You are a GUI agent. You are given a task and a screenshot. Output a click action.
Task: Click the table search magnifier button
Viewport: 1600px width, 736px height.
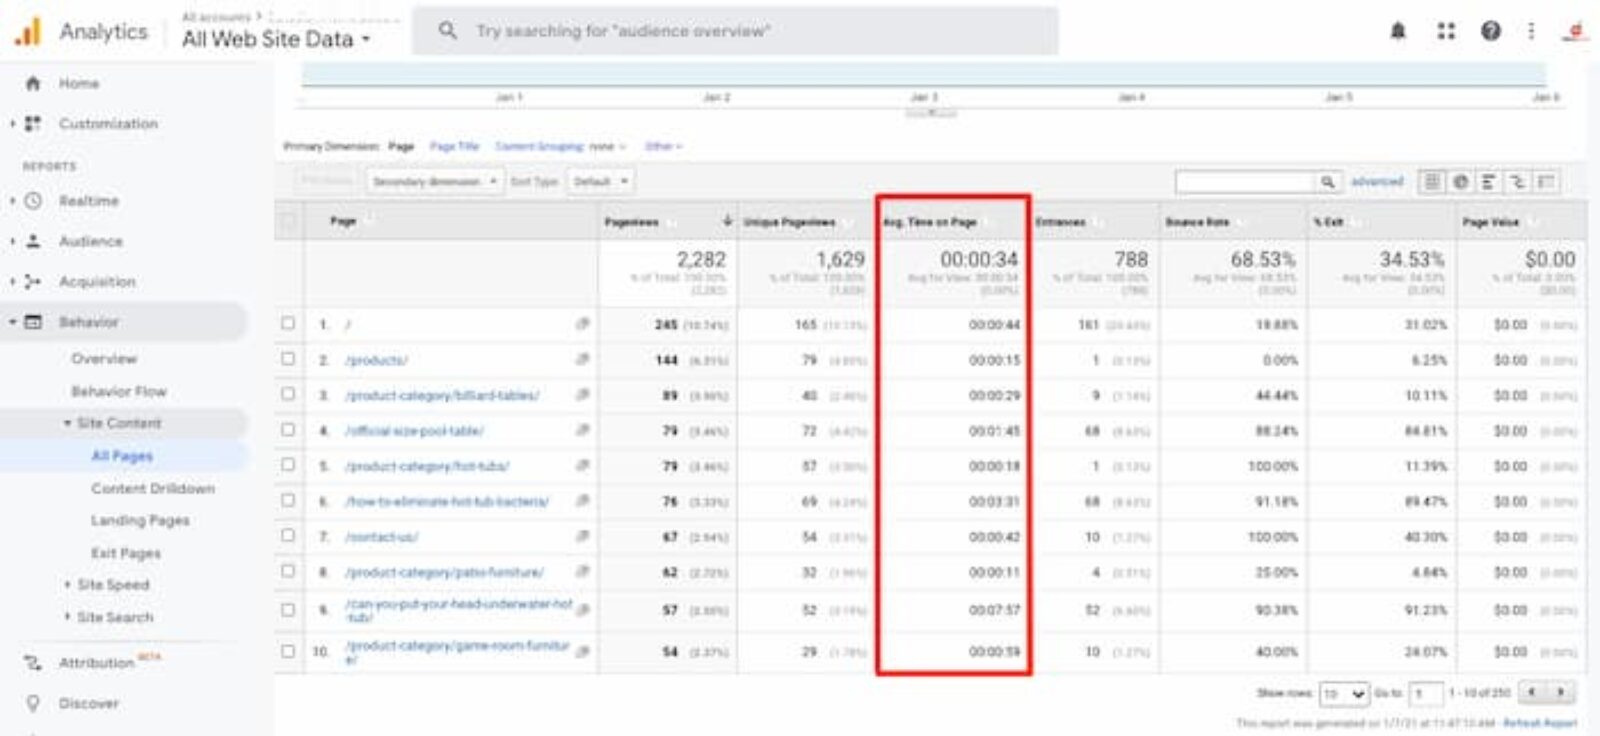click(1327, 182)
